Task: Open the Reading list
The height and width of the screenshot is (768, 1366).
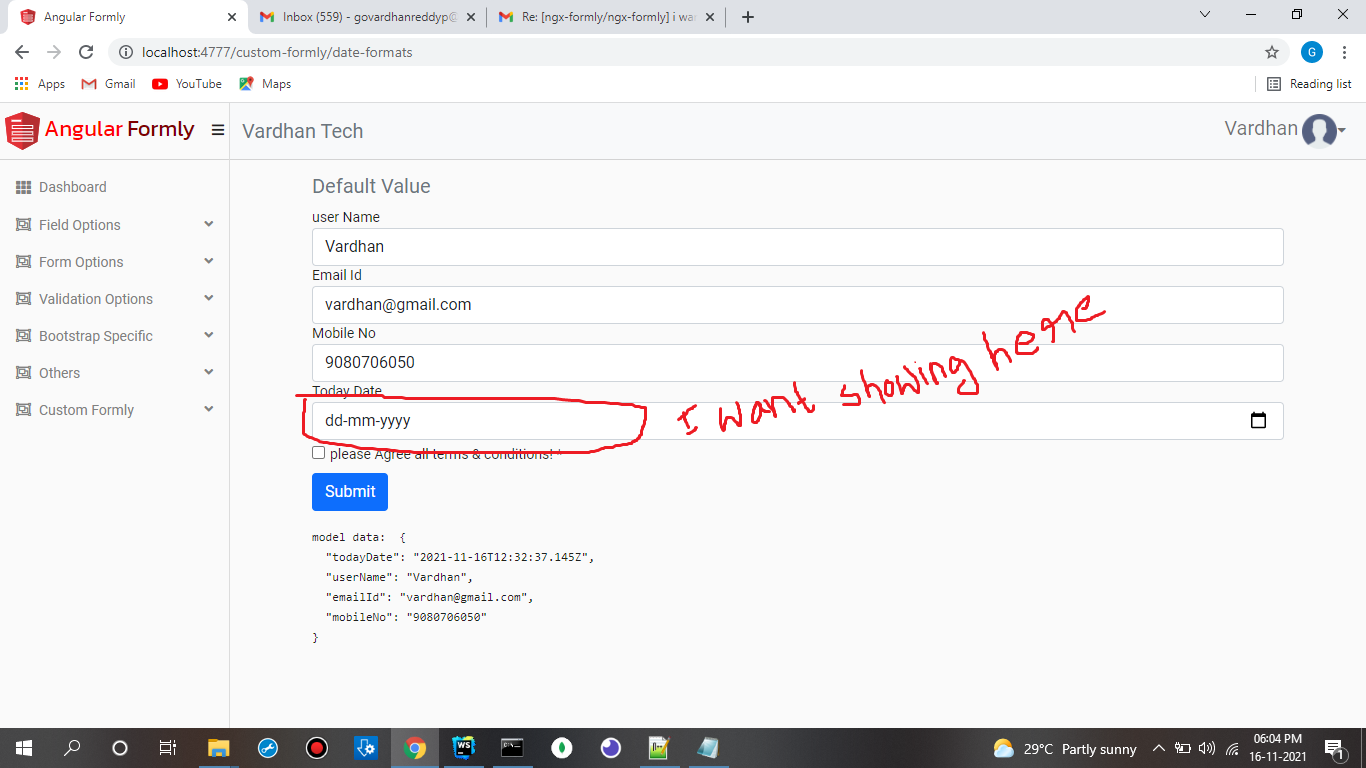Action: pyautogui.click(x=1308, y=84)
